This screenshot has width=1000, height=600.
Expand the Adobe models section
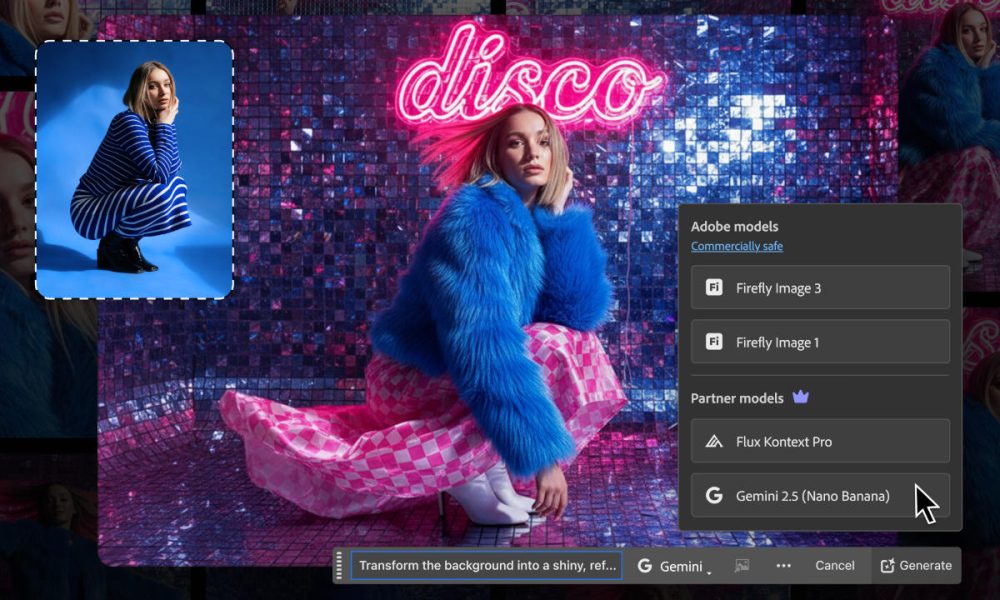pyautogui.click(x=735, y=226)
